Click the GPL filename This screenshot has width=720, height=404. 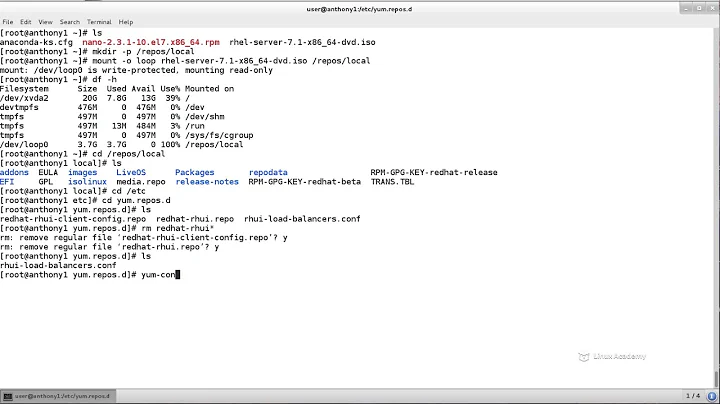46,182
